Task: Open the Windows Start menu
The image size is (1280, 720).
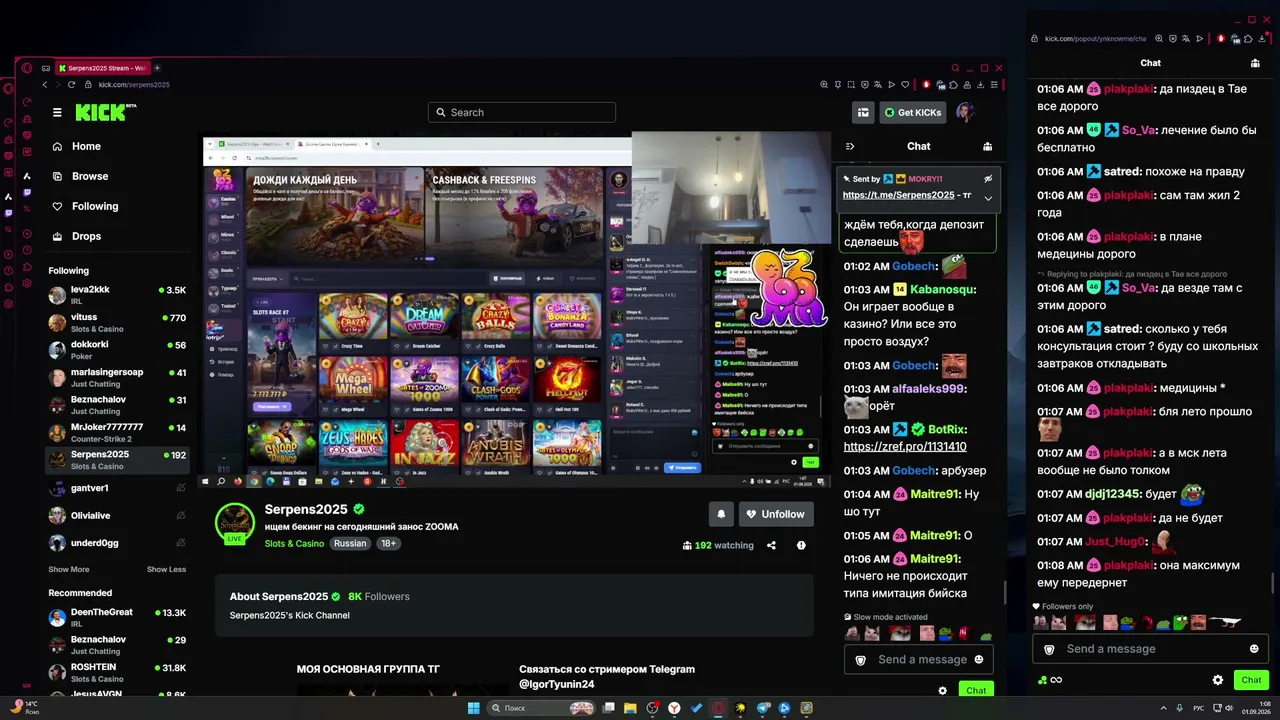Action: (x=474, y=708)
